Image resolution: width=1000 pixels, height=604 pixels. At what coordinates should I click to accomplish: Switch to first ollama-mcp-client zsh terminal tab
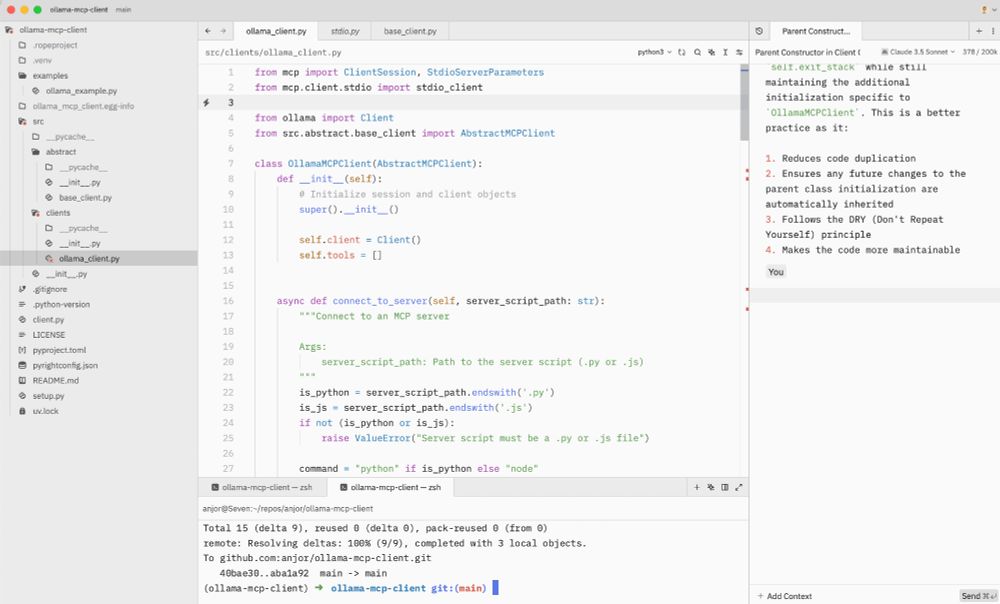click(x=262, y=487)
